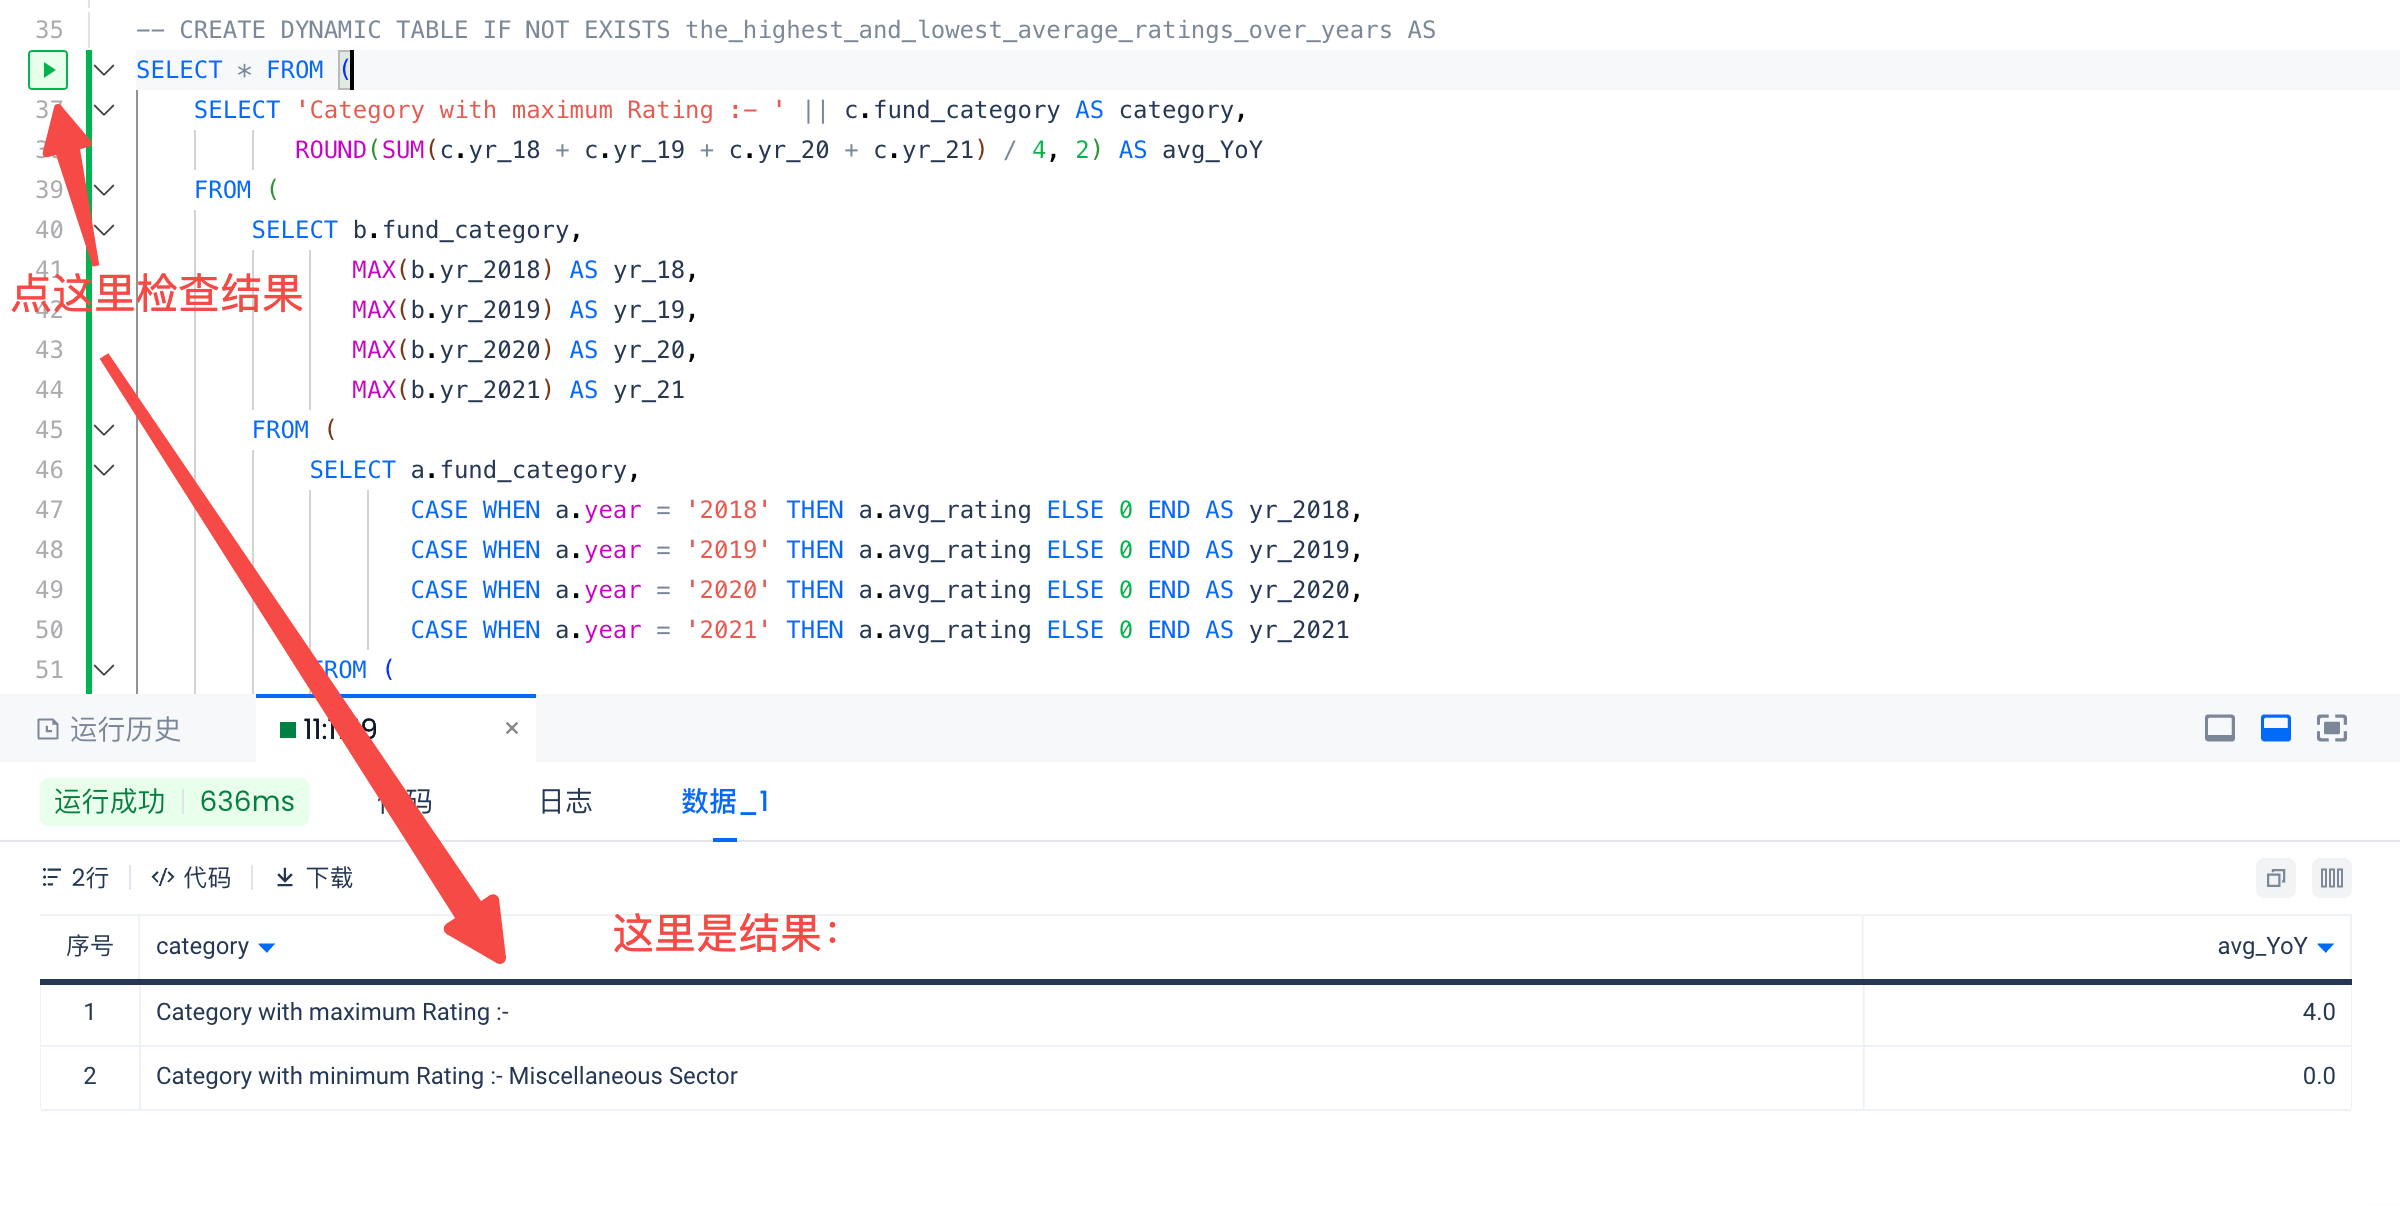
Task: Click the green run query play button
Action: coord(48,70)
